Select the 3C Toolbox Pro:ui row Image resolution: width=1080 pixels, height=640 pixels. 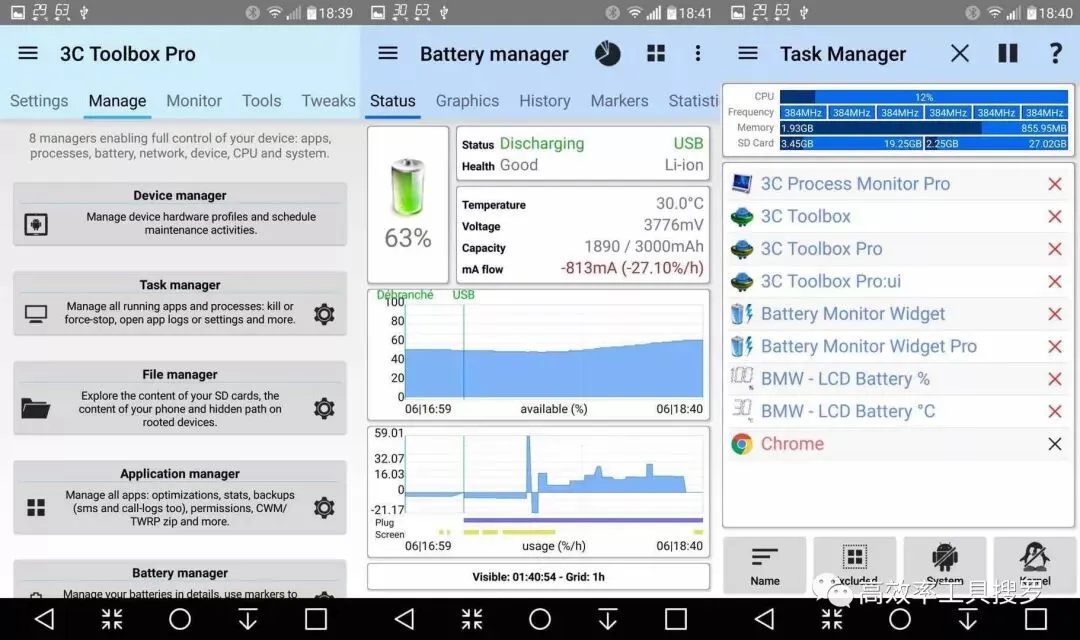coord(898,281)
